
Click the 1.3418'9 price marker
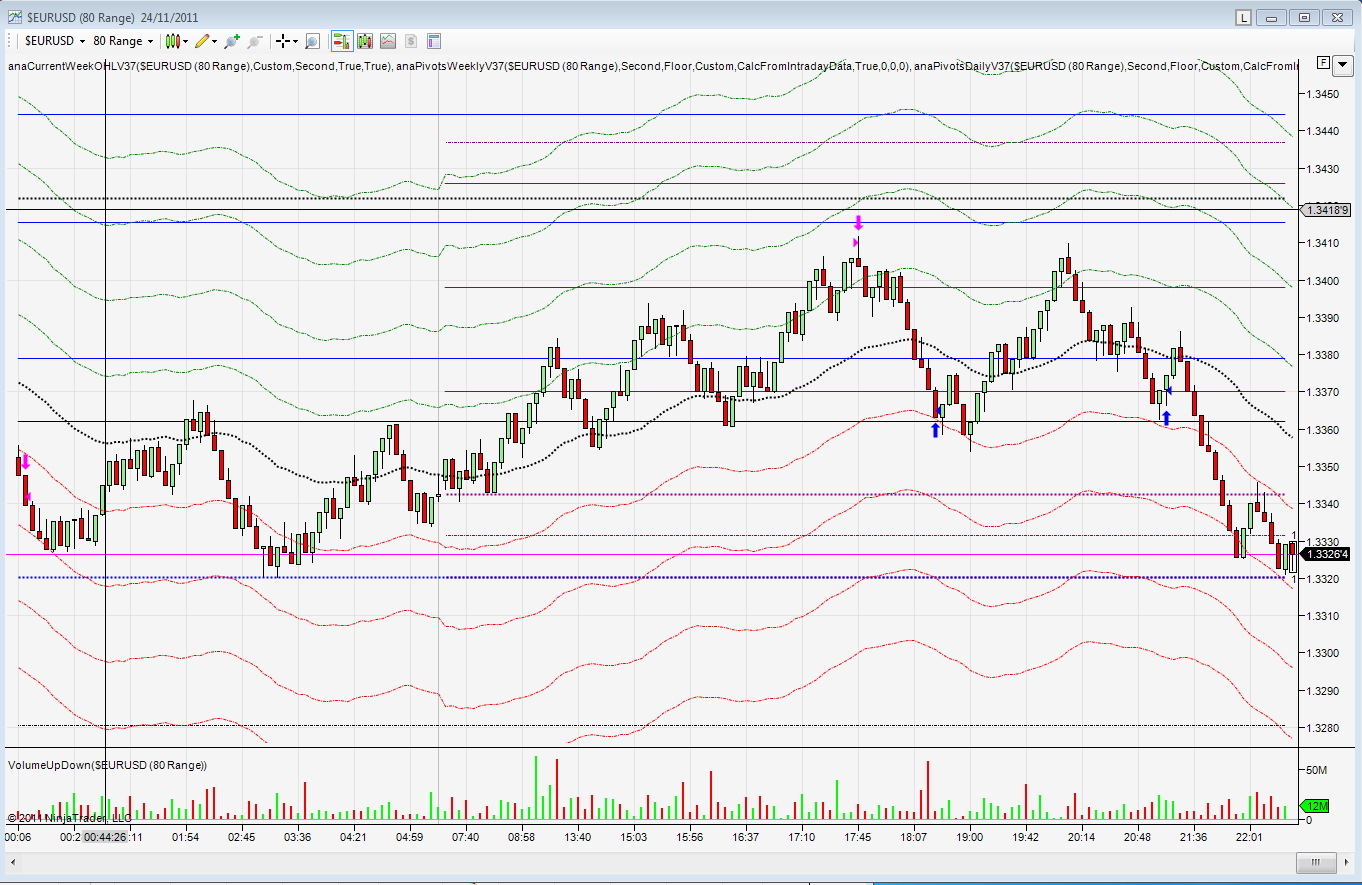click(x=1325, y=210)
